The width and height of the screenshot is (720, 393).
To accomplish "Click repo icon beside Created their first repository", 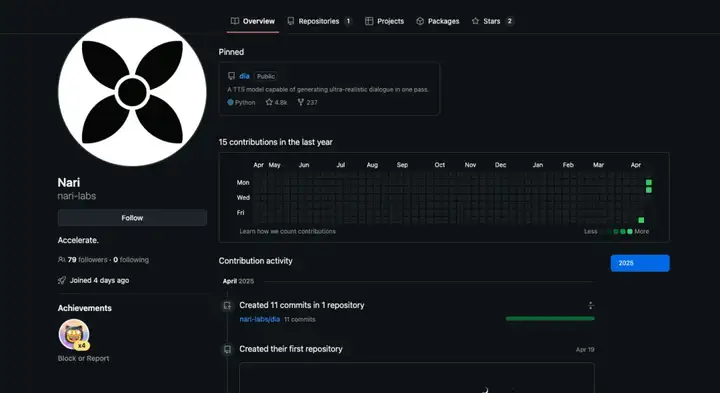I will [227, 349].
